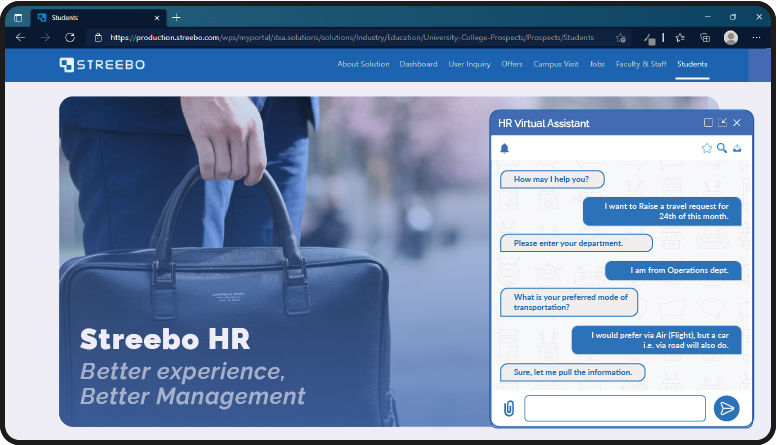
Task: Click the travel request message bubble
Action: pos(662,212)
